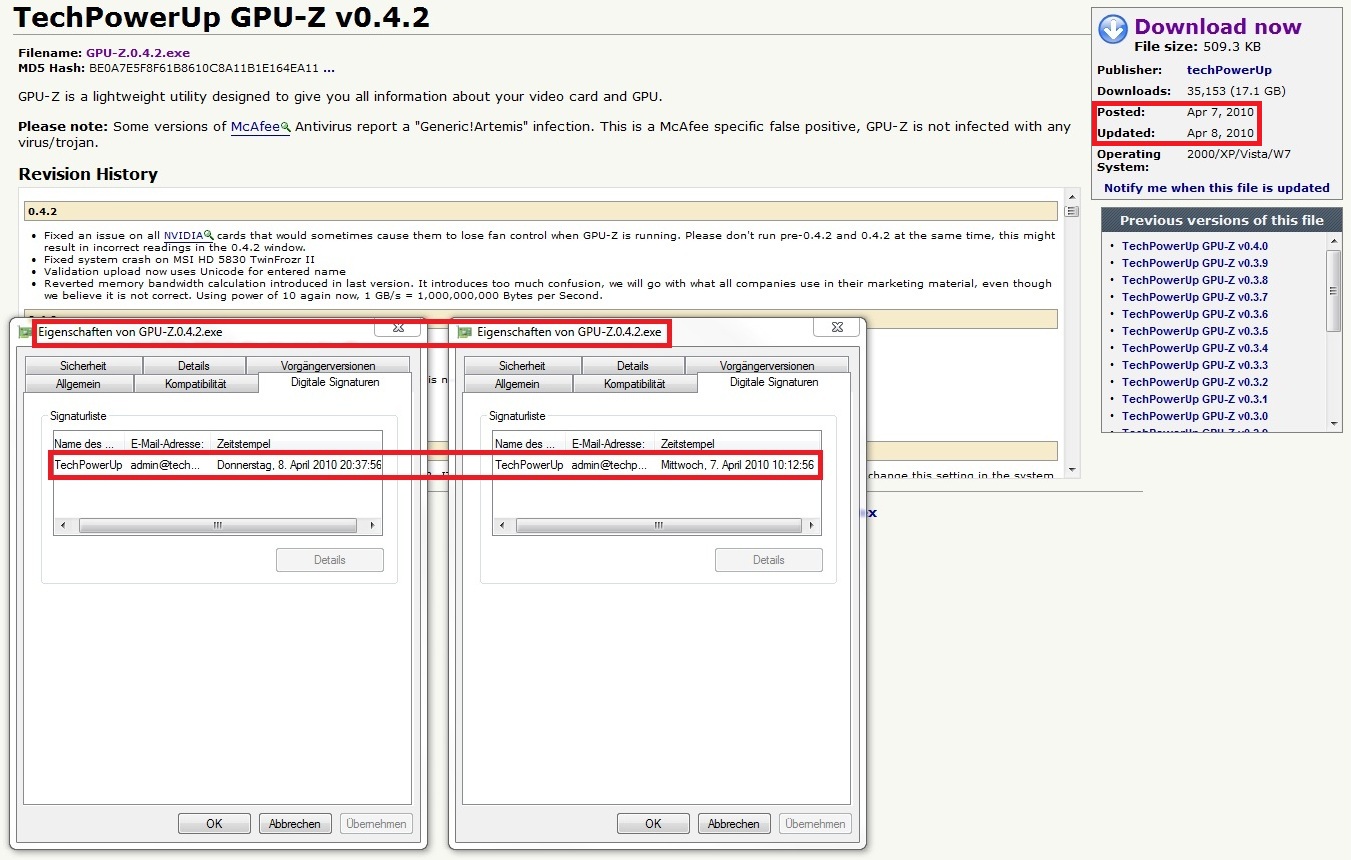Open TechPowerUp GPU-Z v0.4.0 previous version
Screen dimensions: 1351x860
pyautogui.click(x=1194, y=246)
